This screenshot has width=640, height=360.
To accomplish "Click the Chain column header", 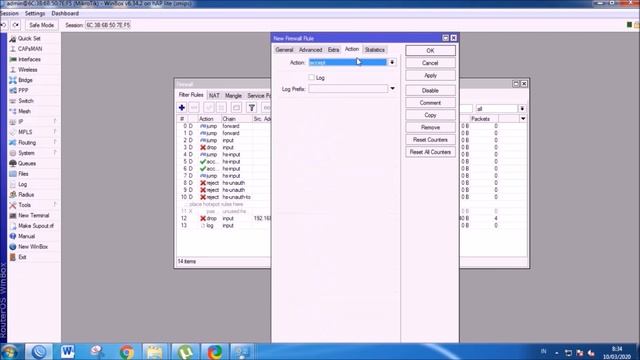I will [x=236, y=119].
